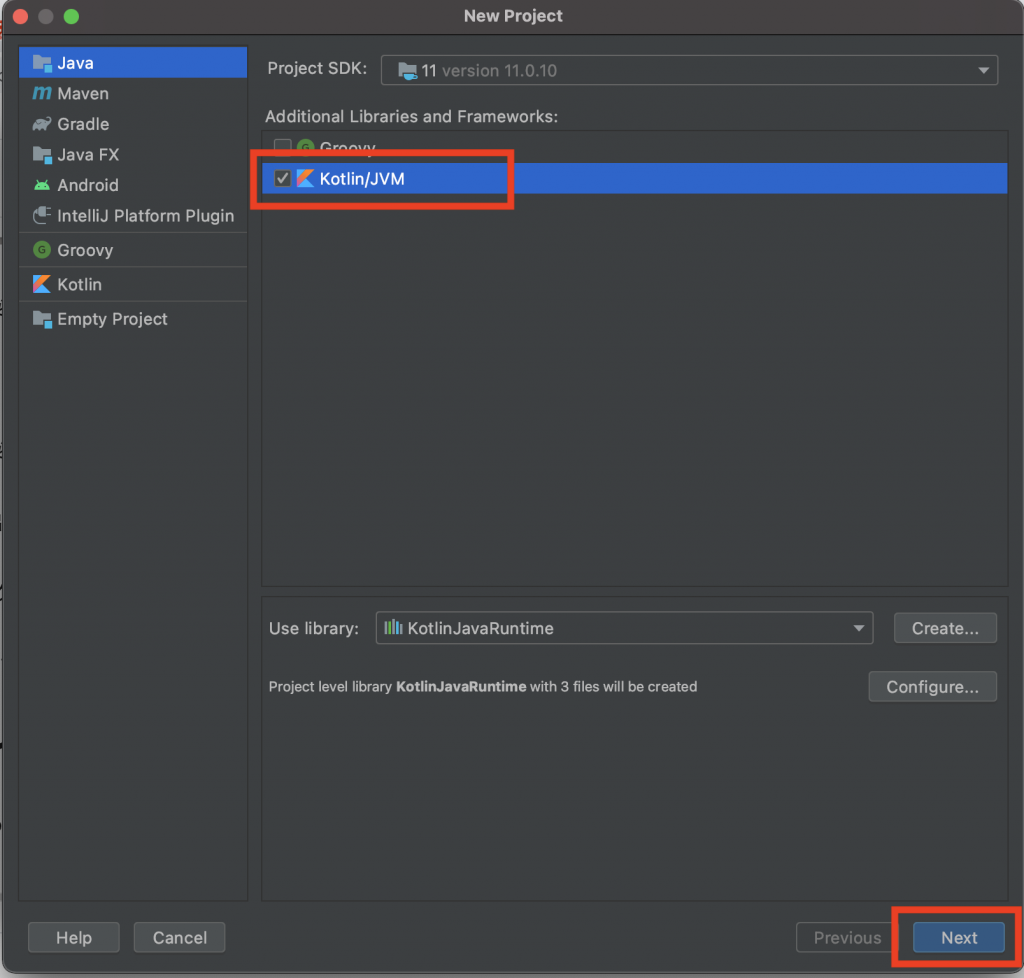Click the Kotlin logo icon in sidebar
The image size is (1024, 978).
click(42, 284)
